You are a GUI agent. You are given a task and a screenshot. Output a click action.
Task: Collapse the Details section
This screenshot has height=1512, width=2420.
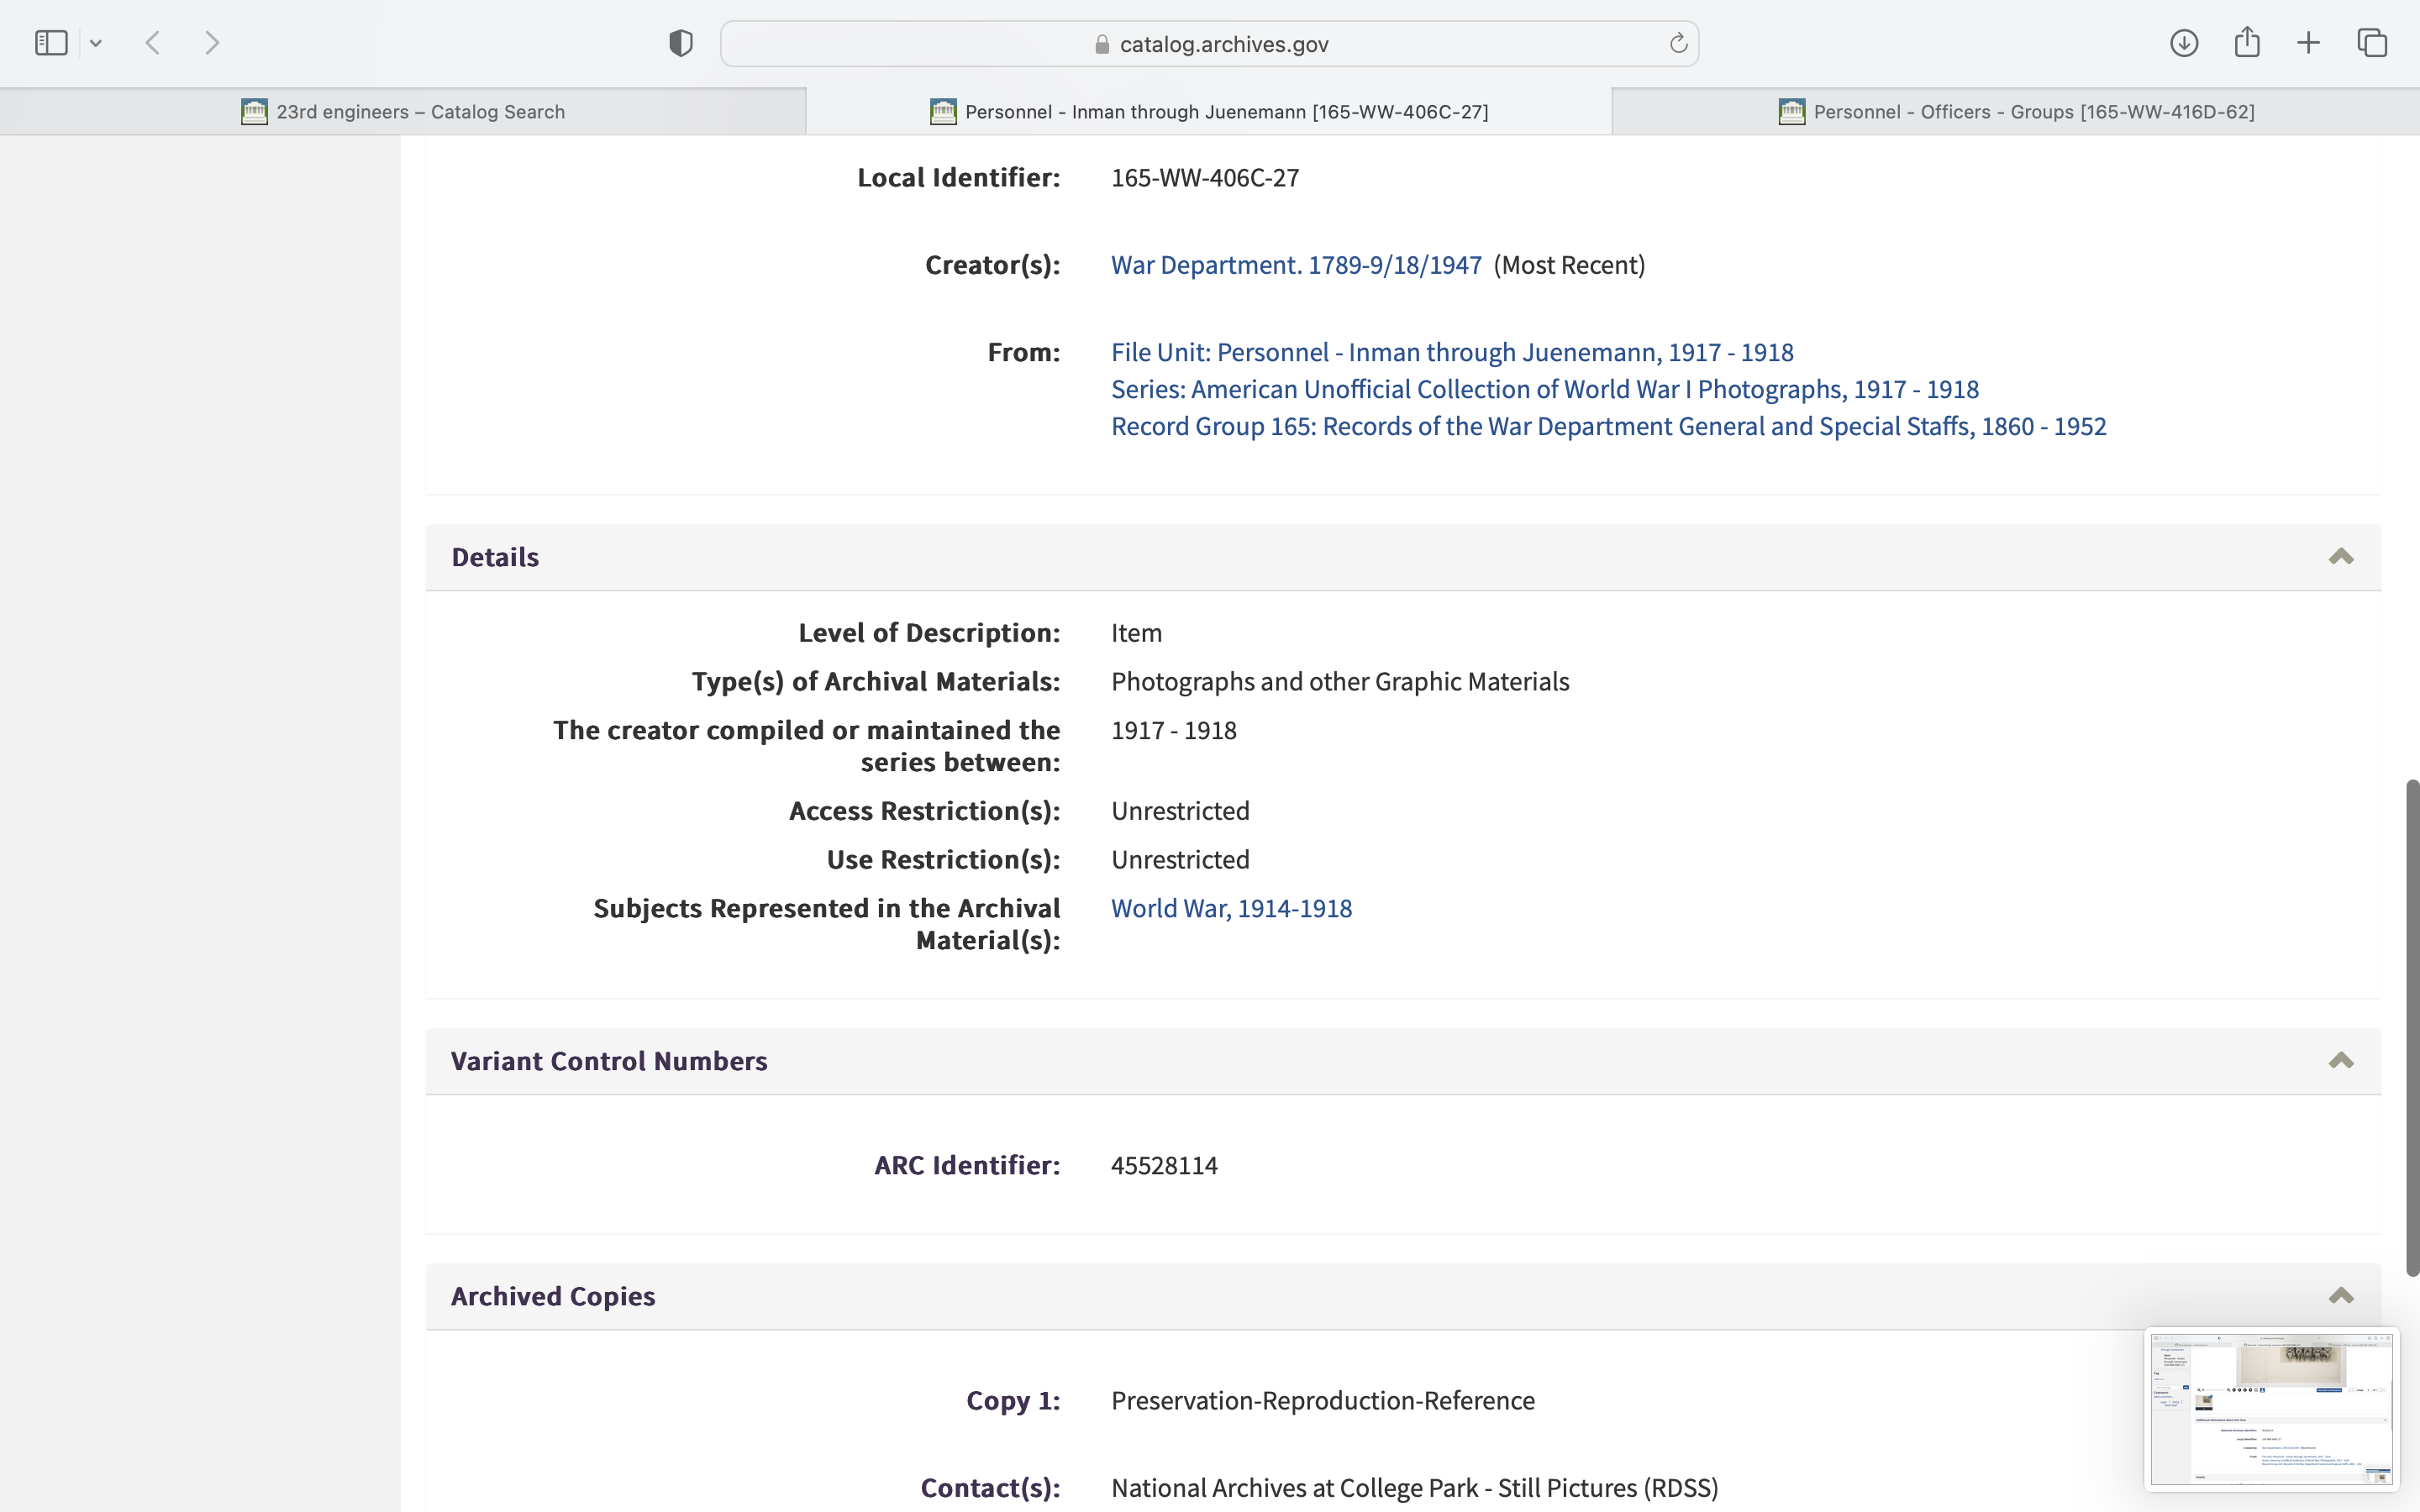pos(2341,557)
